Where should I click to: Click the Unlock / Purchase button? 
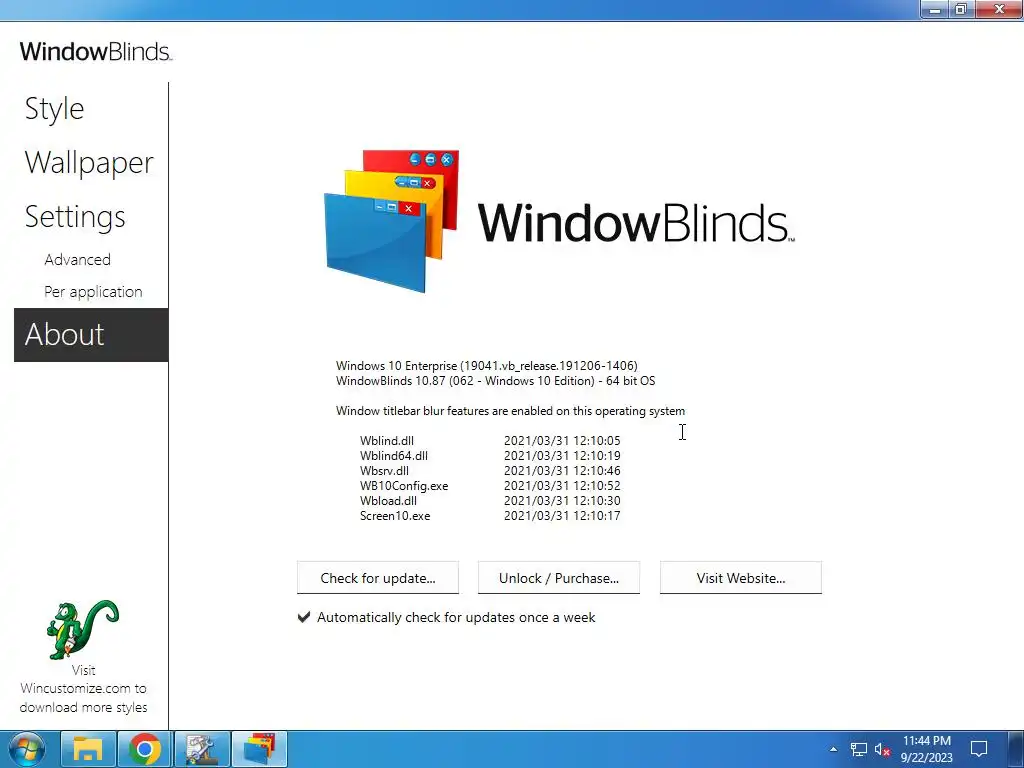[x=558, y=578]
